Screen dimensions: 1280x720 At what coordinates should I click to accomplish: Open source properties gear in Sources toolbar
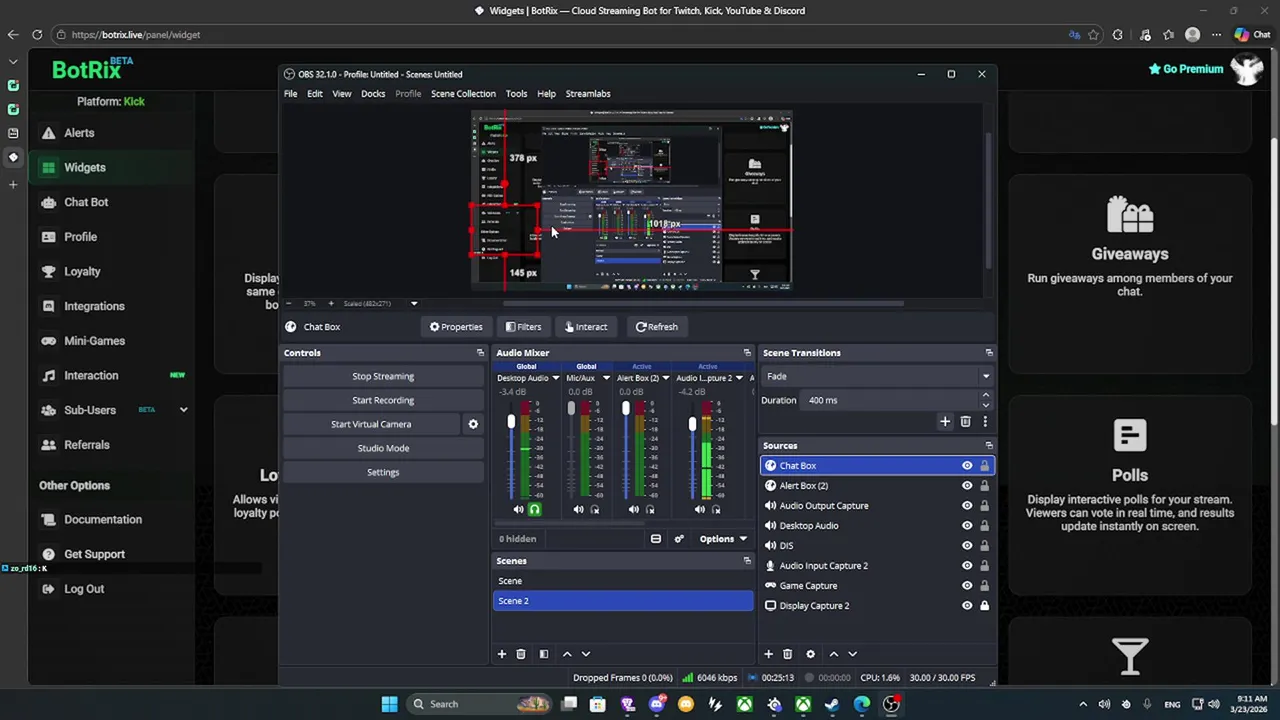pos(810,654)
